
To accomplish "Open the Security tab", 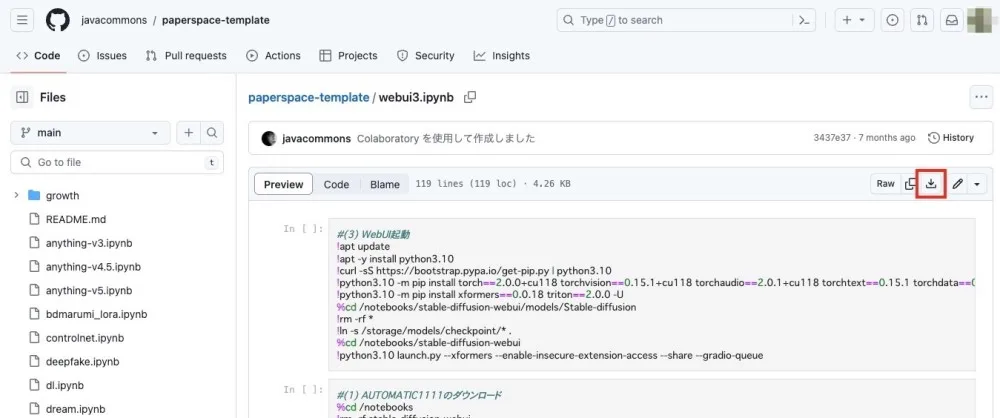I will pyautogui.click(x=425, y=56).
